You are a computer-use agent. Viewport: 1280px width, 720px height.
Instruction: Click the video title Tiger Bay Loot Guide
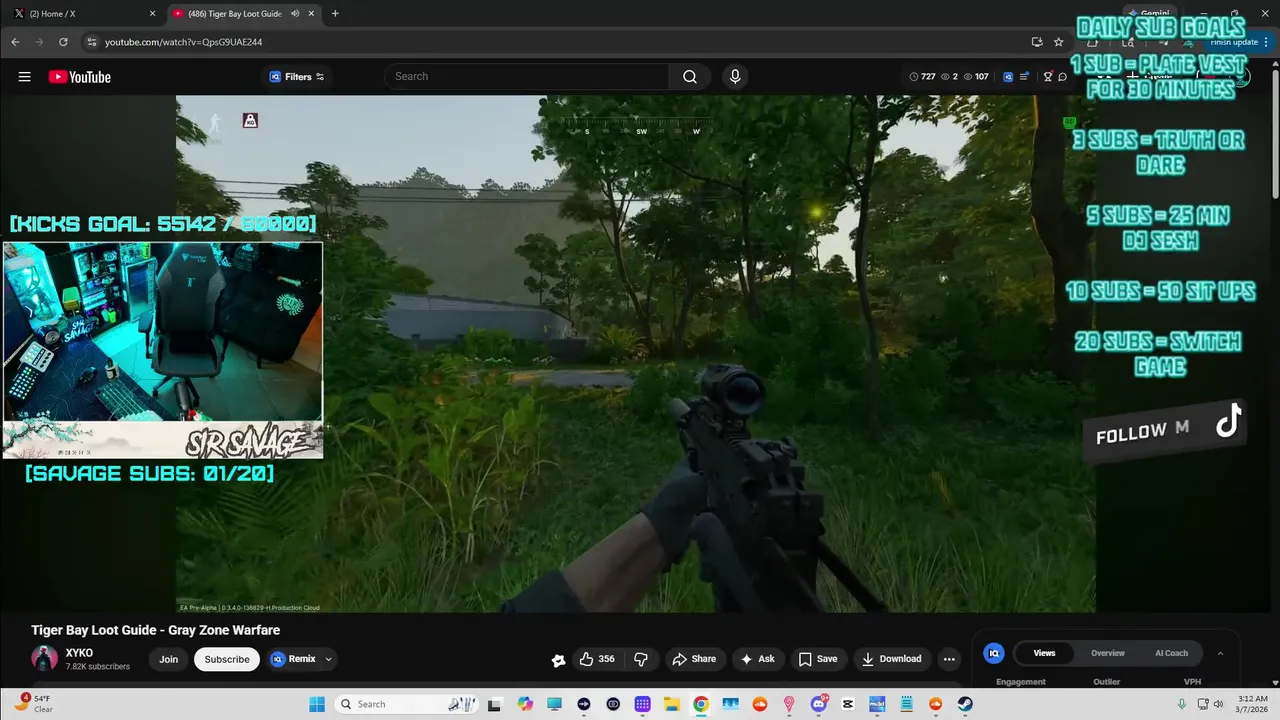click(156, 630)
